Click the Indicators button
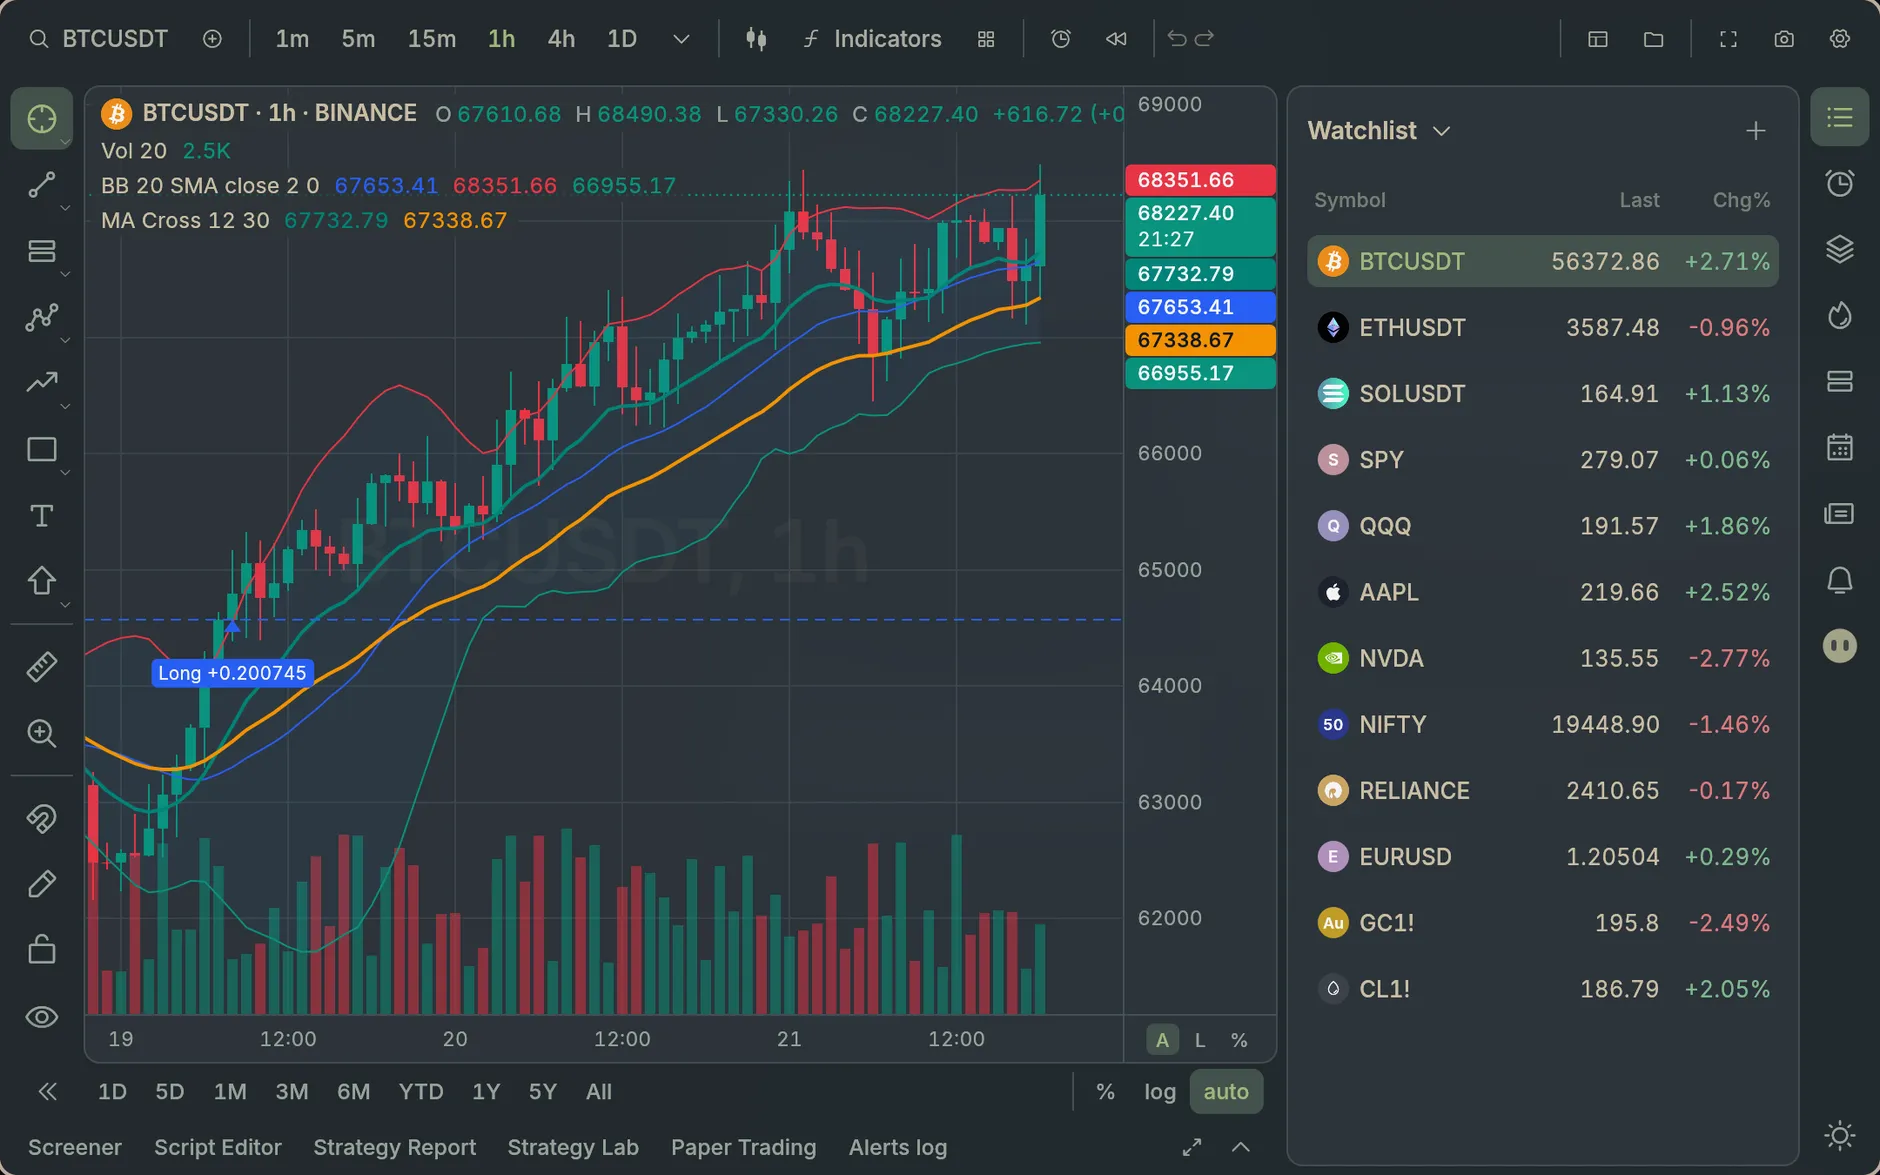The image size is (1880, 1175). tap(872, 39)
